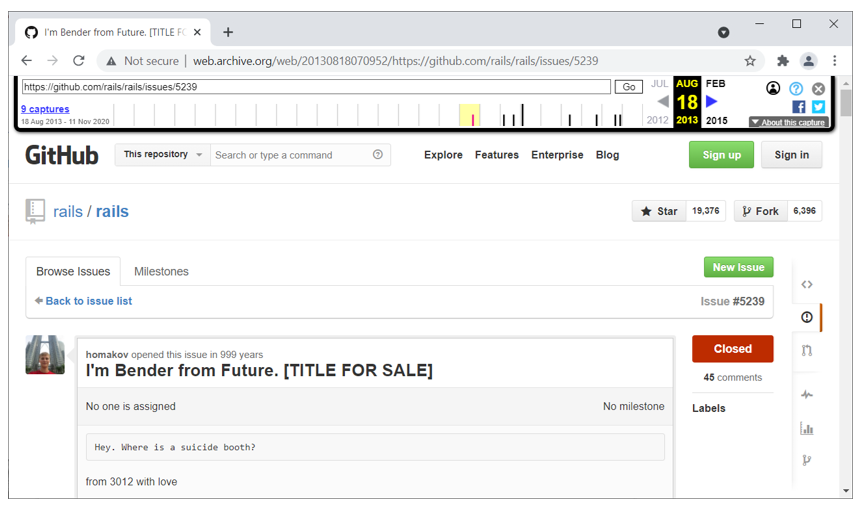Image resolution: width=863 pixels, height=511 pixels.
Task: Bookmark this page with the star icon
Action: (750, 61)
